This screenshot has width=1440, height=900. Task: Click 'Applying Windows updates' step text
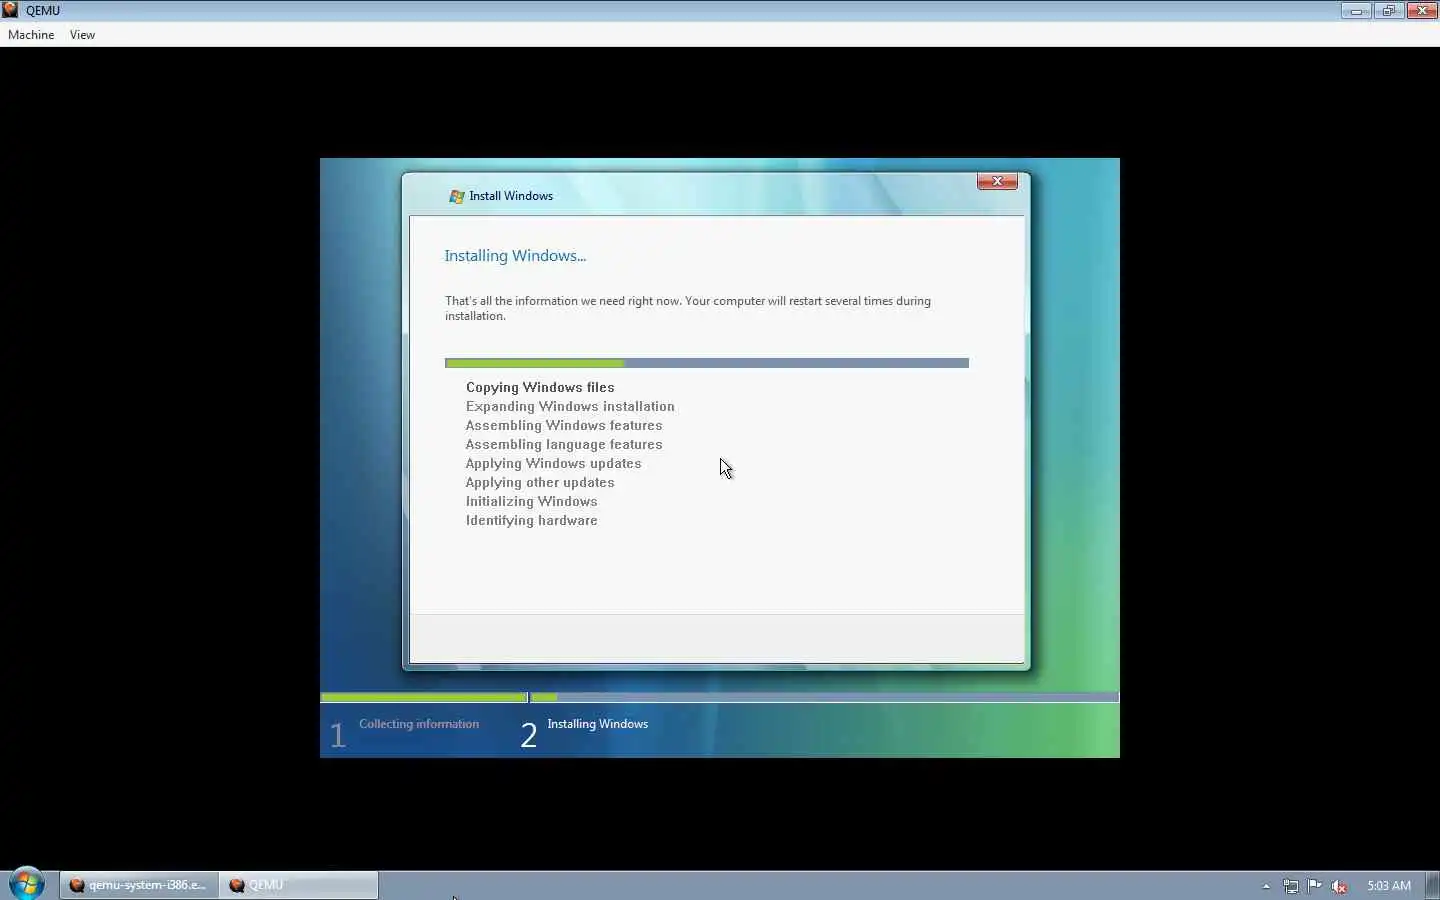coord(553,464)
